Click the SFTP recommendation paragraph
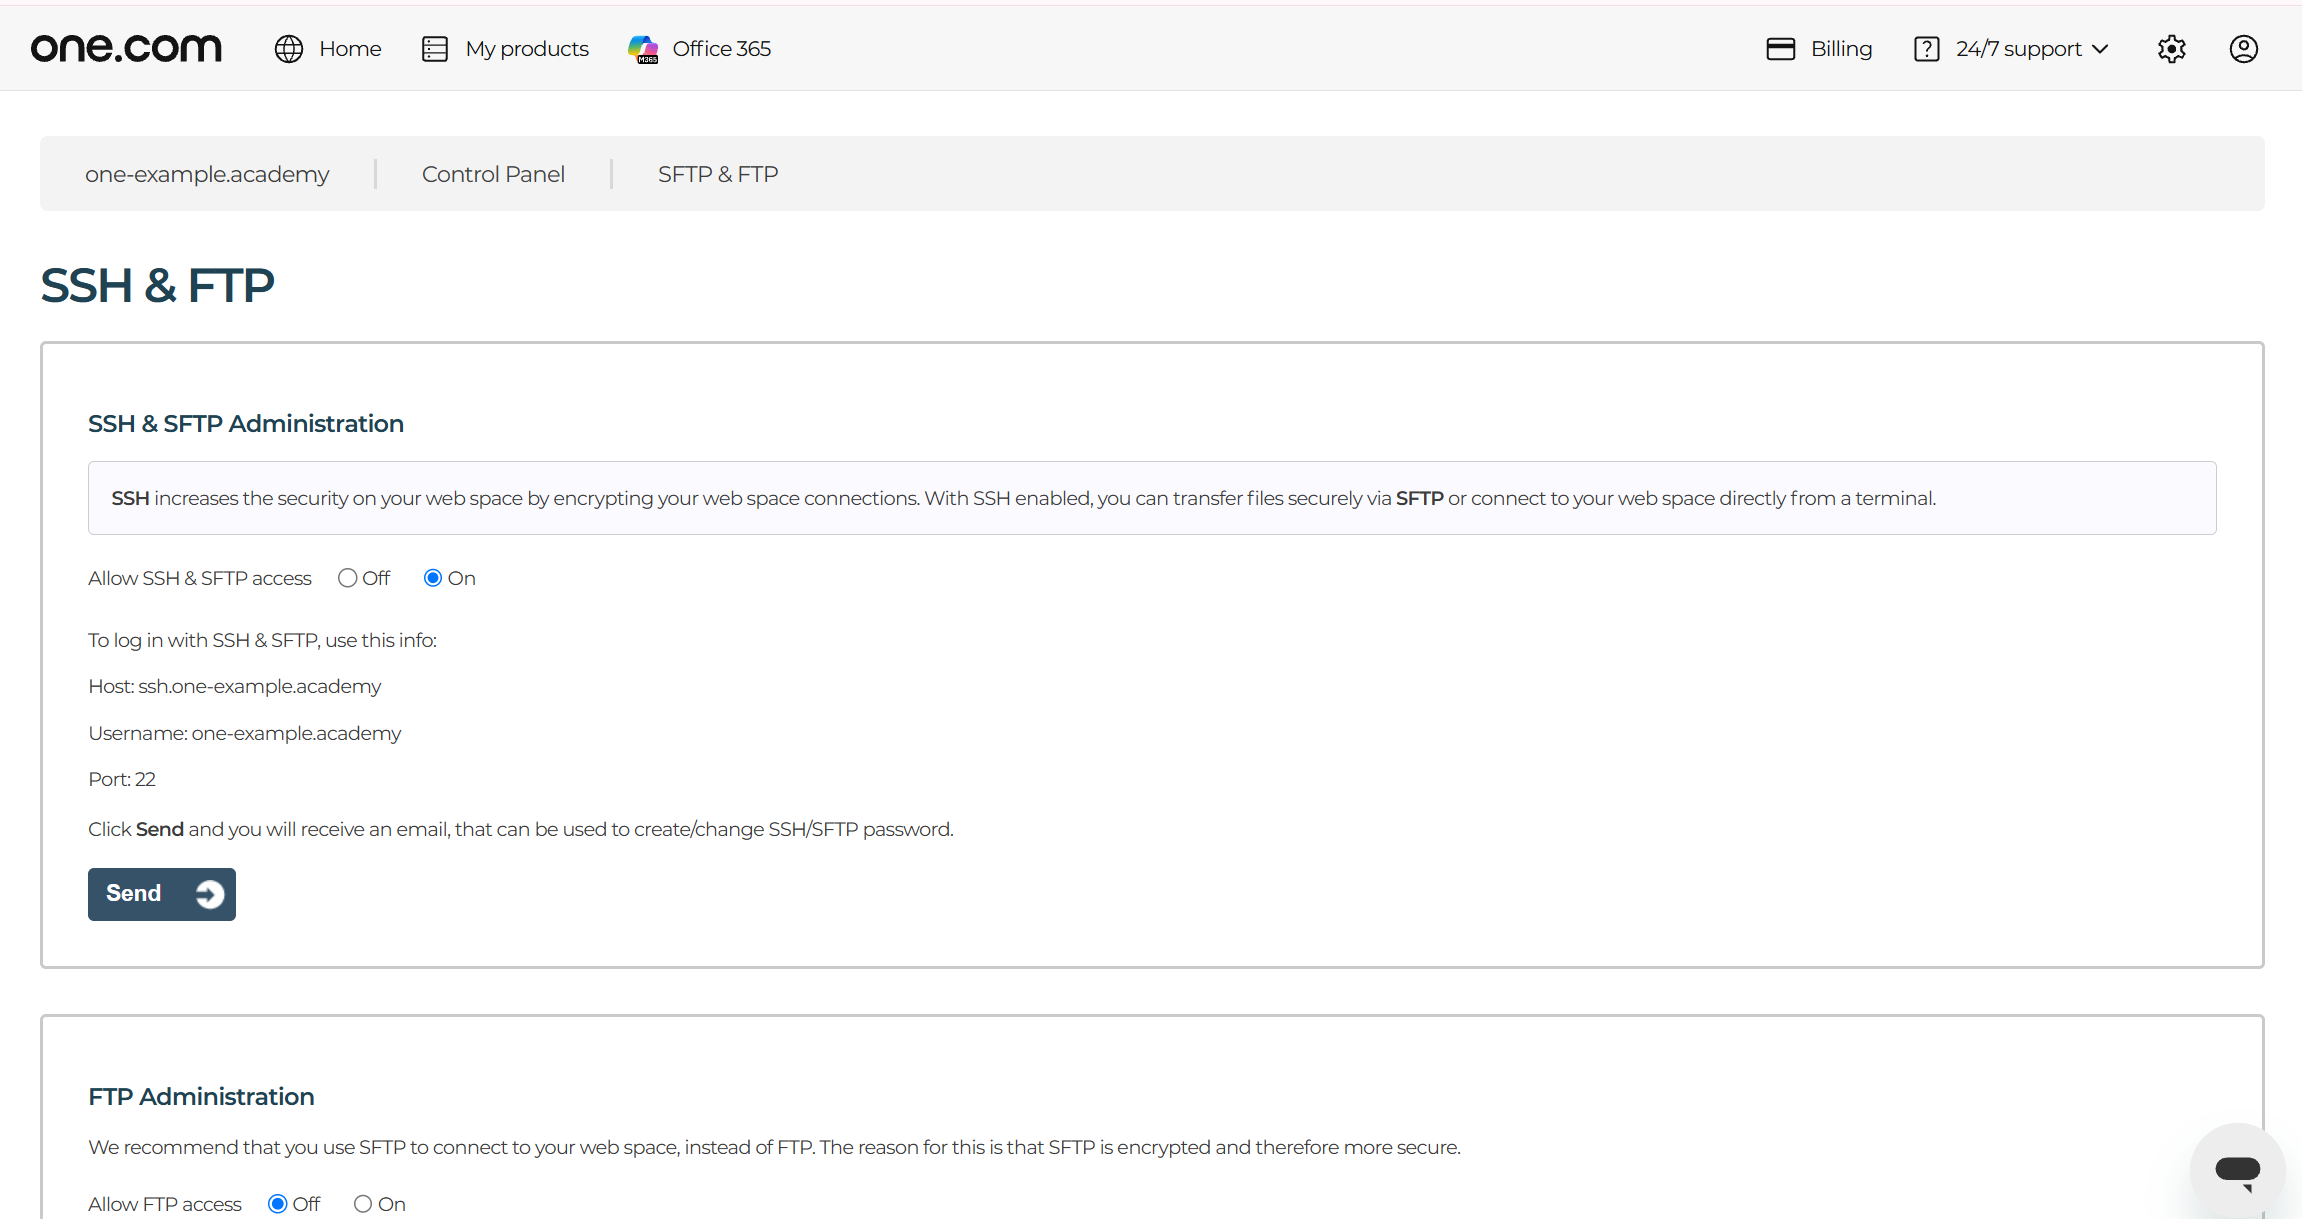 pyautogui.click(x=774, y=1147)
